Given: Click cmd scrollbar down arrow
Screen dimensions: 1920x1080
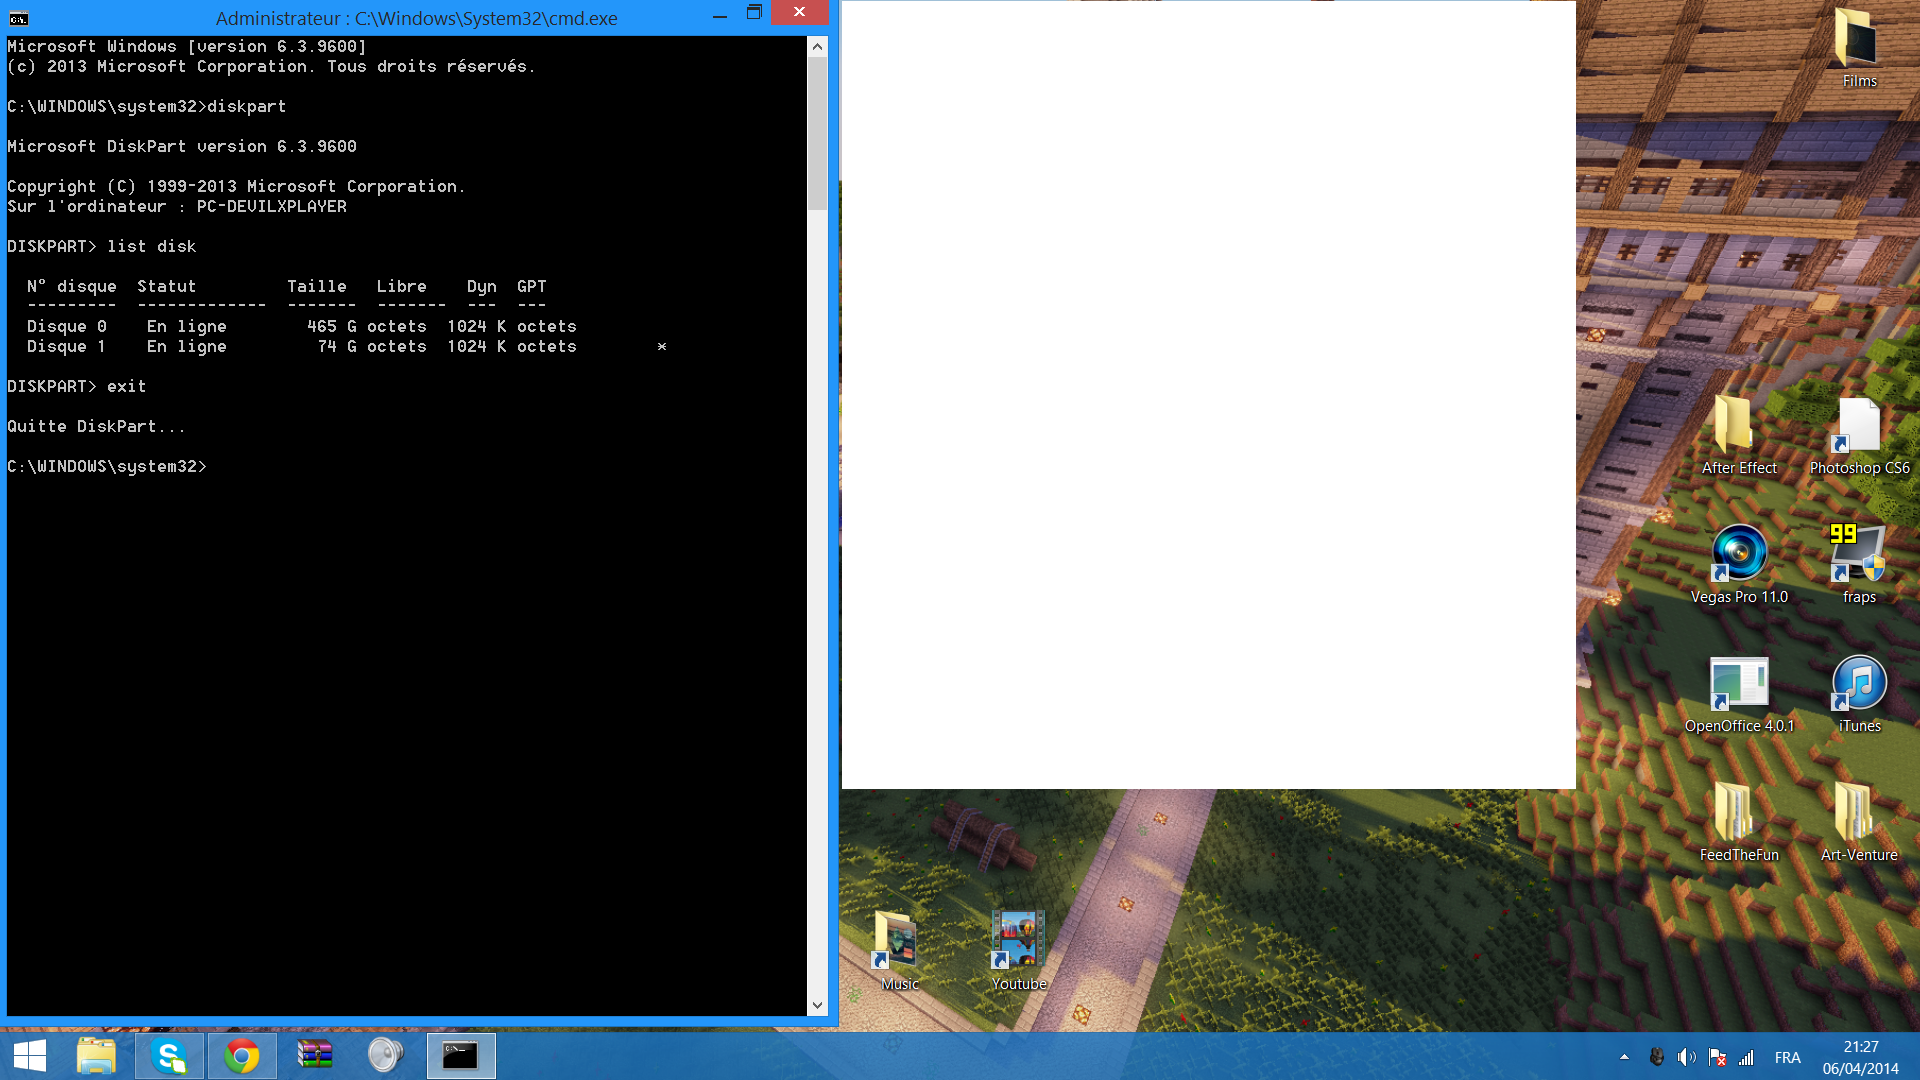Looking at the screenshot, I should pos(817,1005).
